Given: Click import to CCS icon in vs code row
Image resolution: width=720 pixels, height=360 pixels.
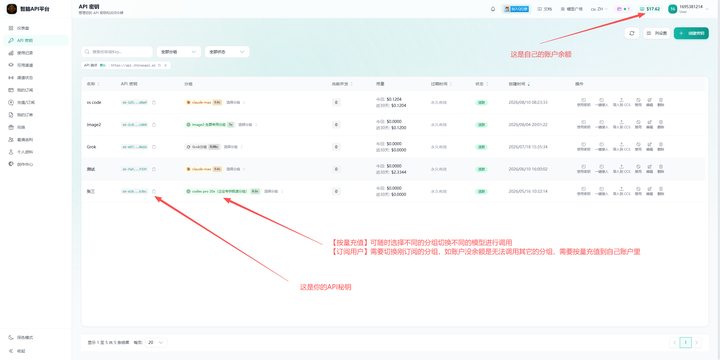Looking at the screenshot, I should click(621, 101).
